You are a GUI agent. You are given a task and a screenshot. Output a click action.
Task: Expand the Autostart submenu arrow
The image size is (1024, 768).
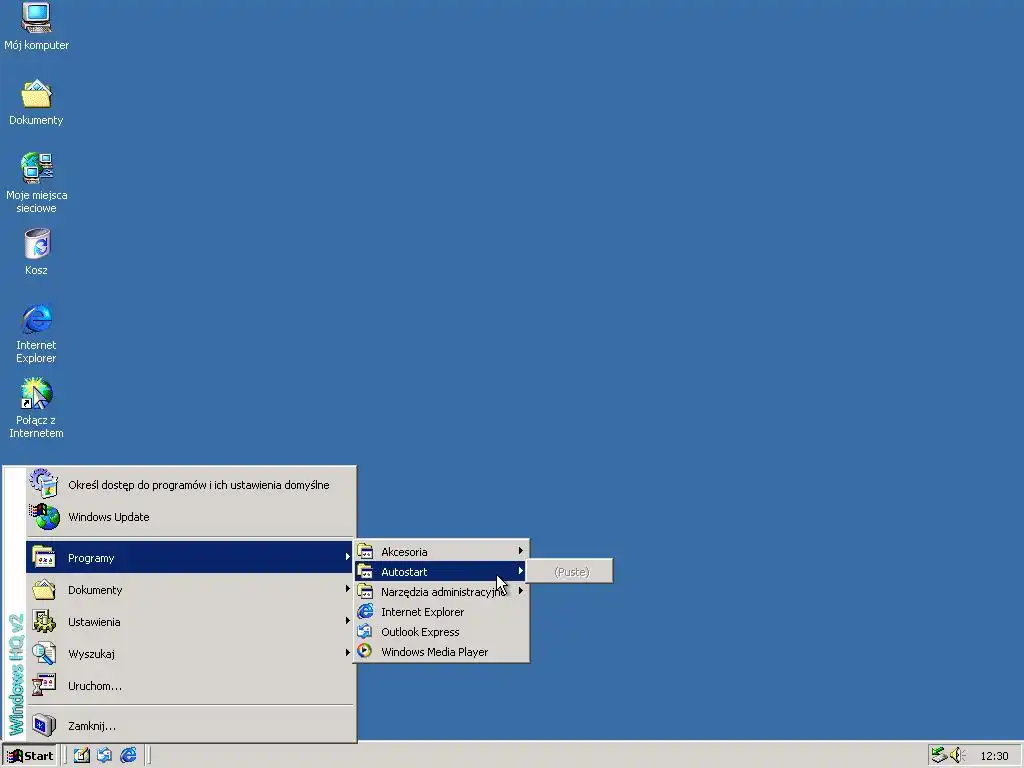pyautogui.click(x=520, y=571)
